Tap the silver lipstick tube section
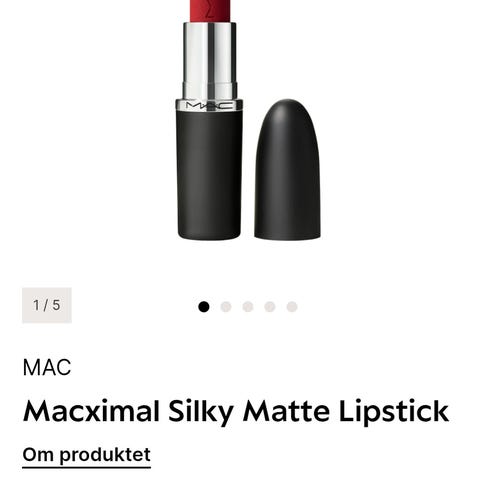This screenshot has width=480, height=480. [210, 61]
